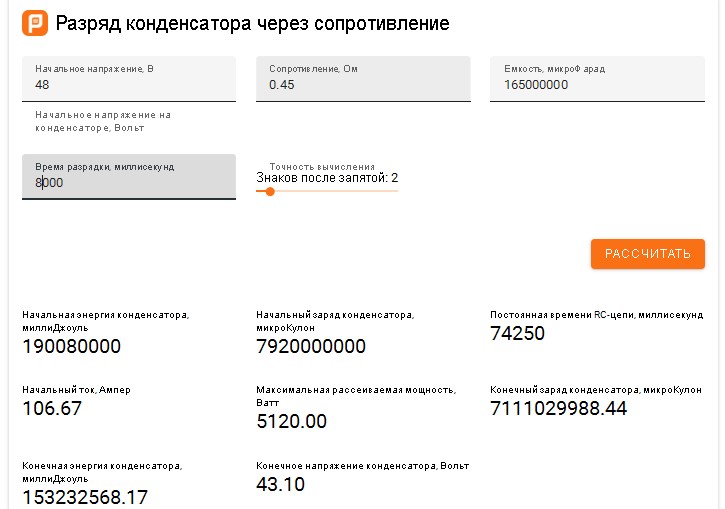This screenshot has width=725, height=509.
Task: Click the RC time constant value 74250
Action: coord(517,333)
